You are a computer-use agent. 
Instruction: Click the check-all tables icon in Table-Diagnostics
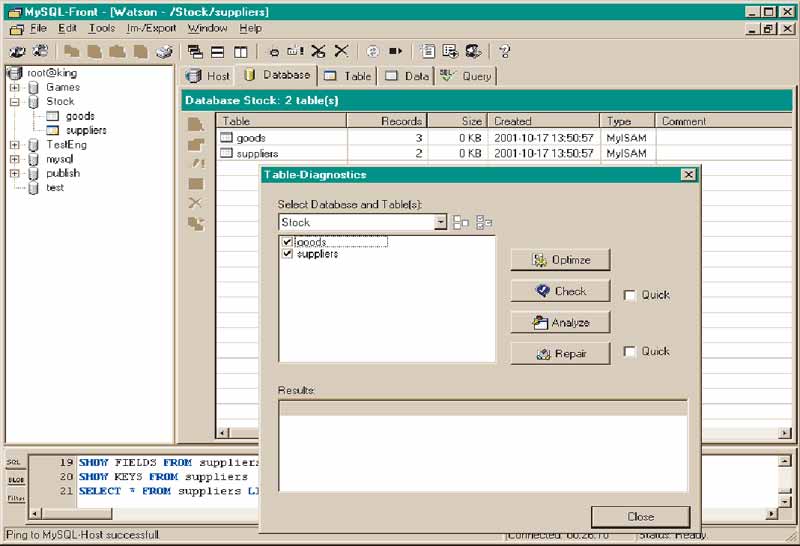point(484,222)
